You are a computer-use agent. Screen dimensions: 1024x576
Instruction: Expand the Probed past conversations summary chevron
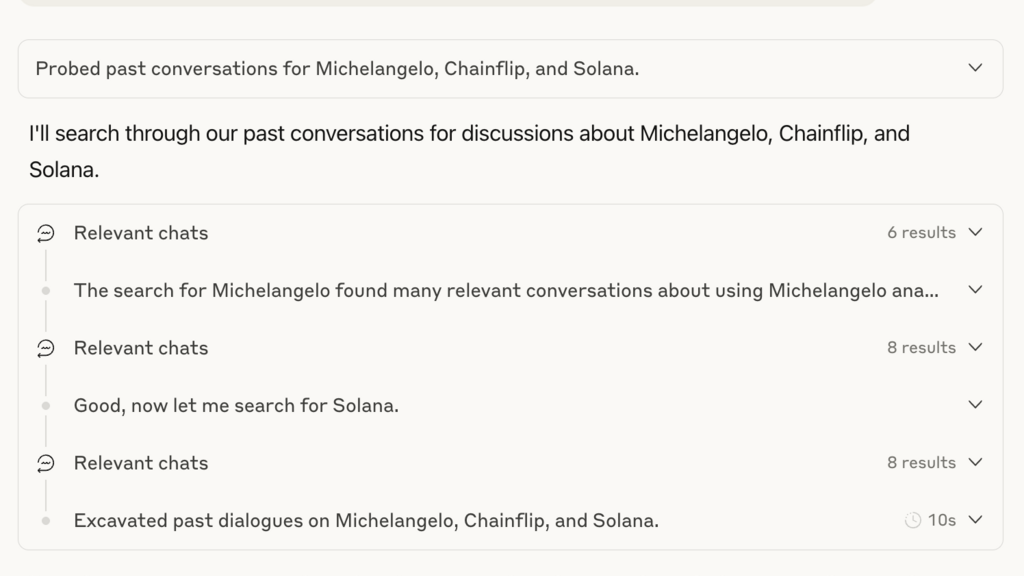975,68
